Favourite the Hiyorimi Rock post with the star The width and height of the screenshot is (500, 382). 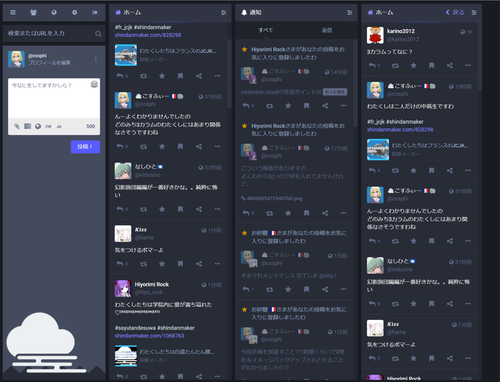[x=162, y=376]
